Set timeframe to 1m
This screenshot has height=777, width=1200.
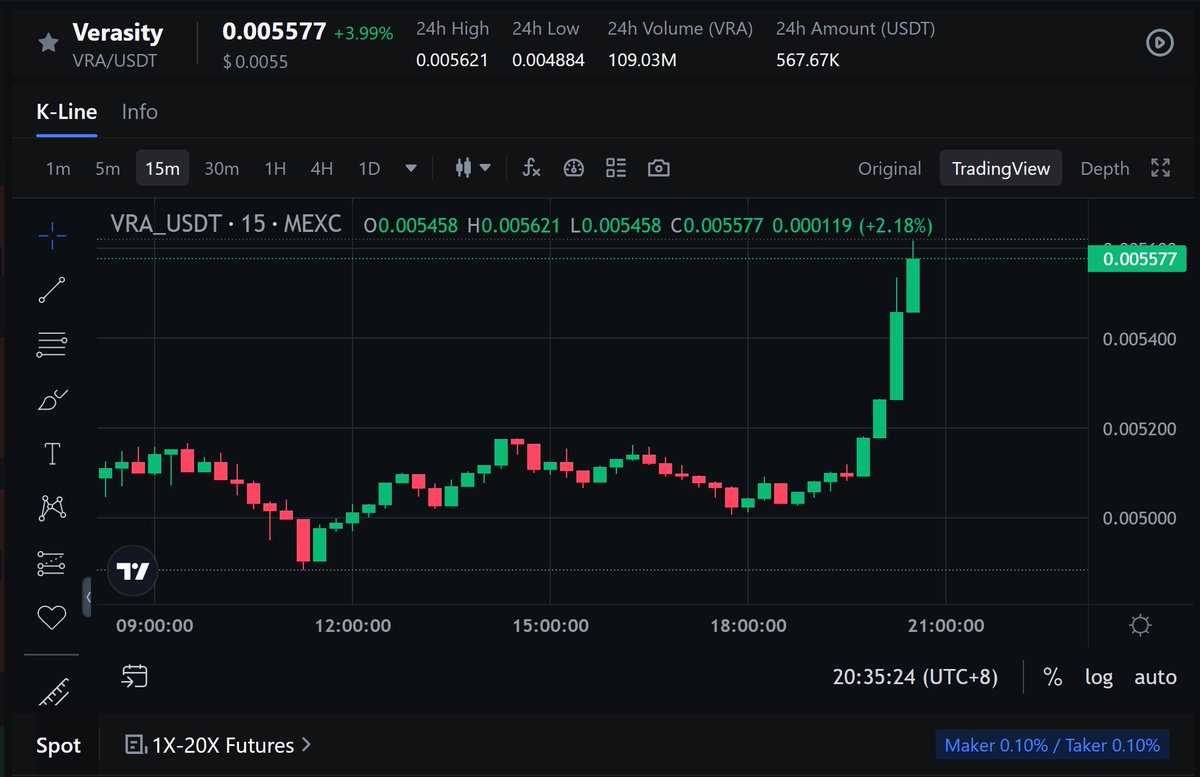[x=58, y=169]
